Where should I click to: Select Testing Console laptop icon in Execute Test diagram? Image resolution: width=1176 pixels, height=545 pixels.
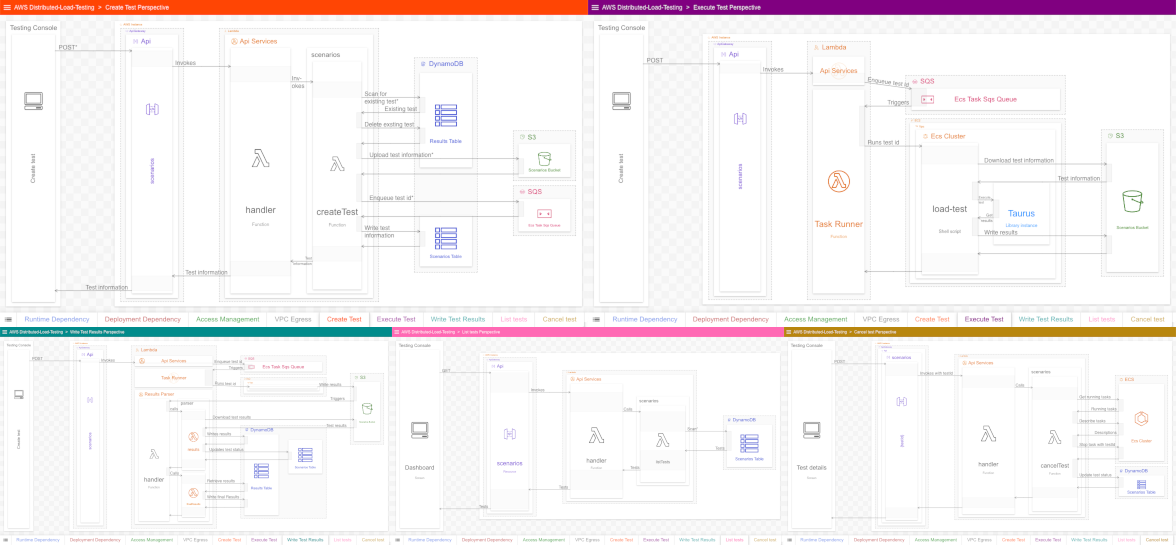click(x=622, y=101)
